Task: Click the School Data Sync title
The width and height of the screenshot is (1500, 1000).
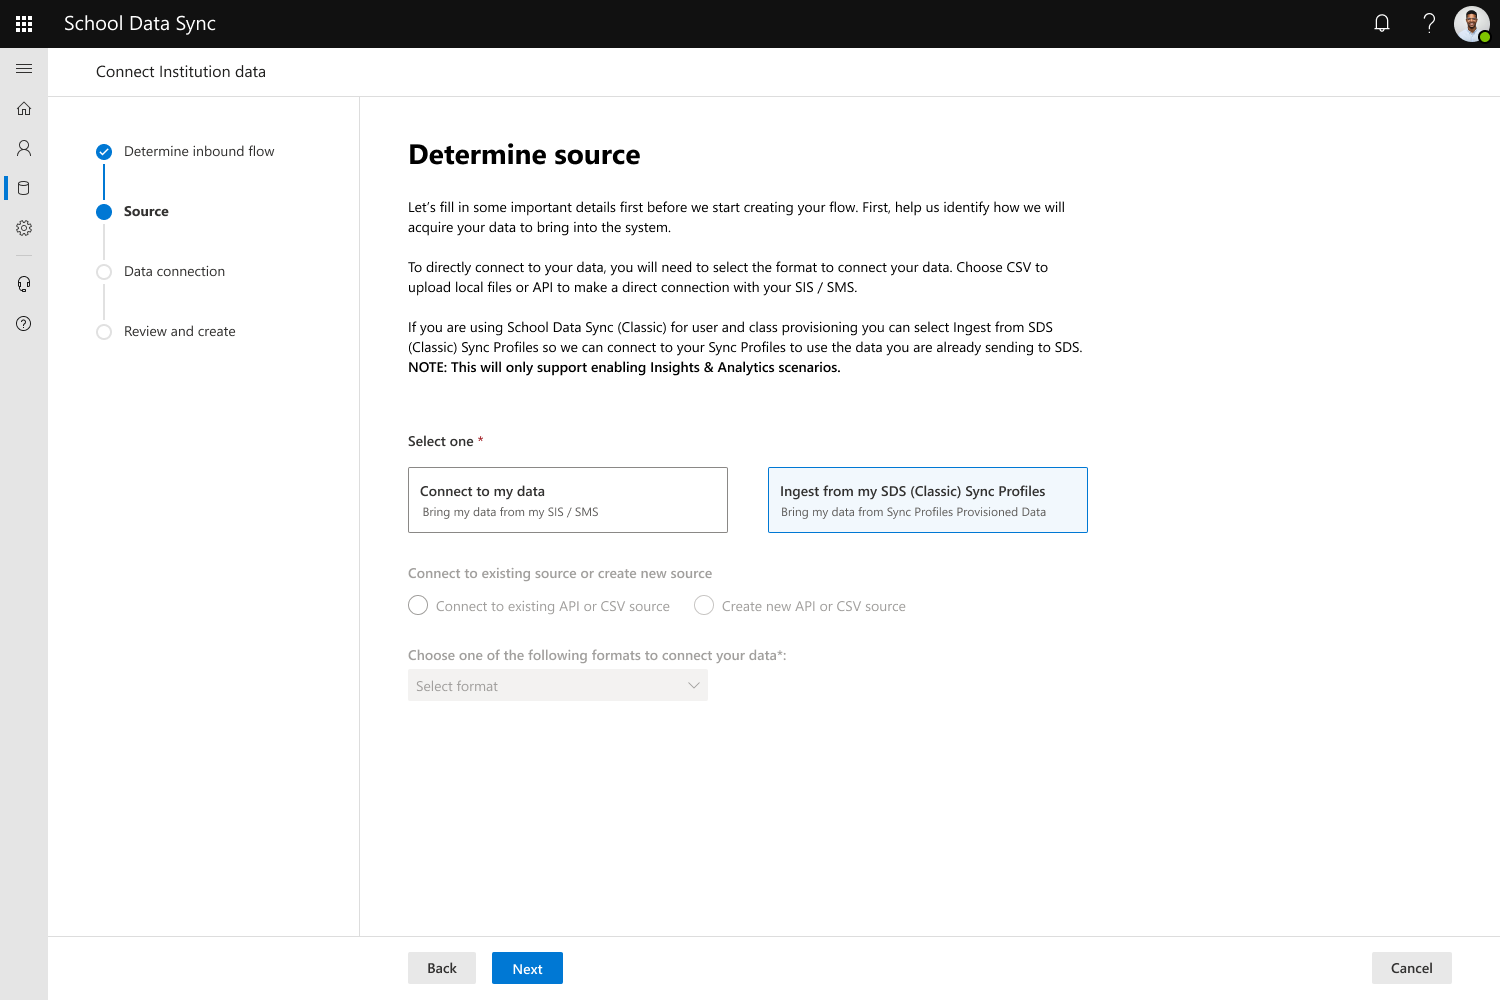Action: click(140, 24)
